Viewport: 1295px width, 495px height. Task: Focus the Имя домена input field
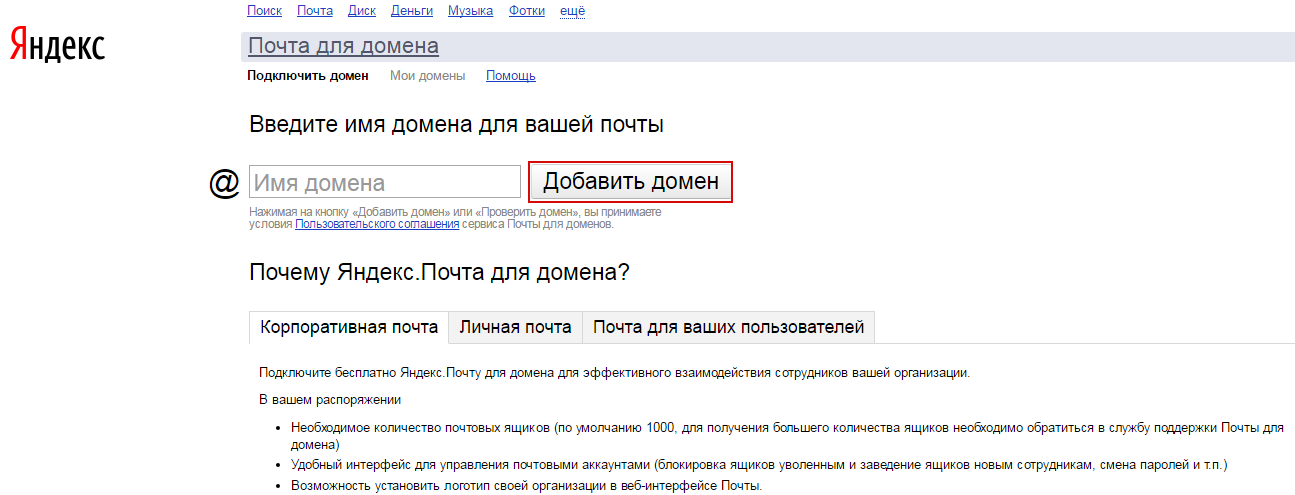[385, 182]
